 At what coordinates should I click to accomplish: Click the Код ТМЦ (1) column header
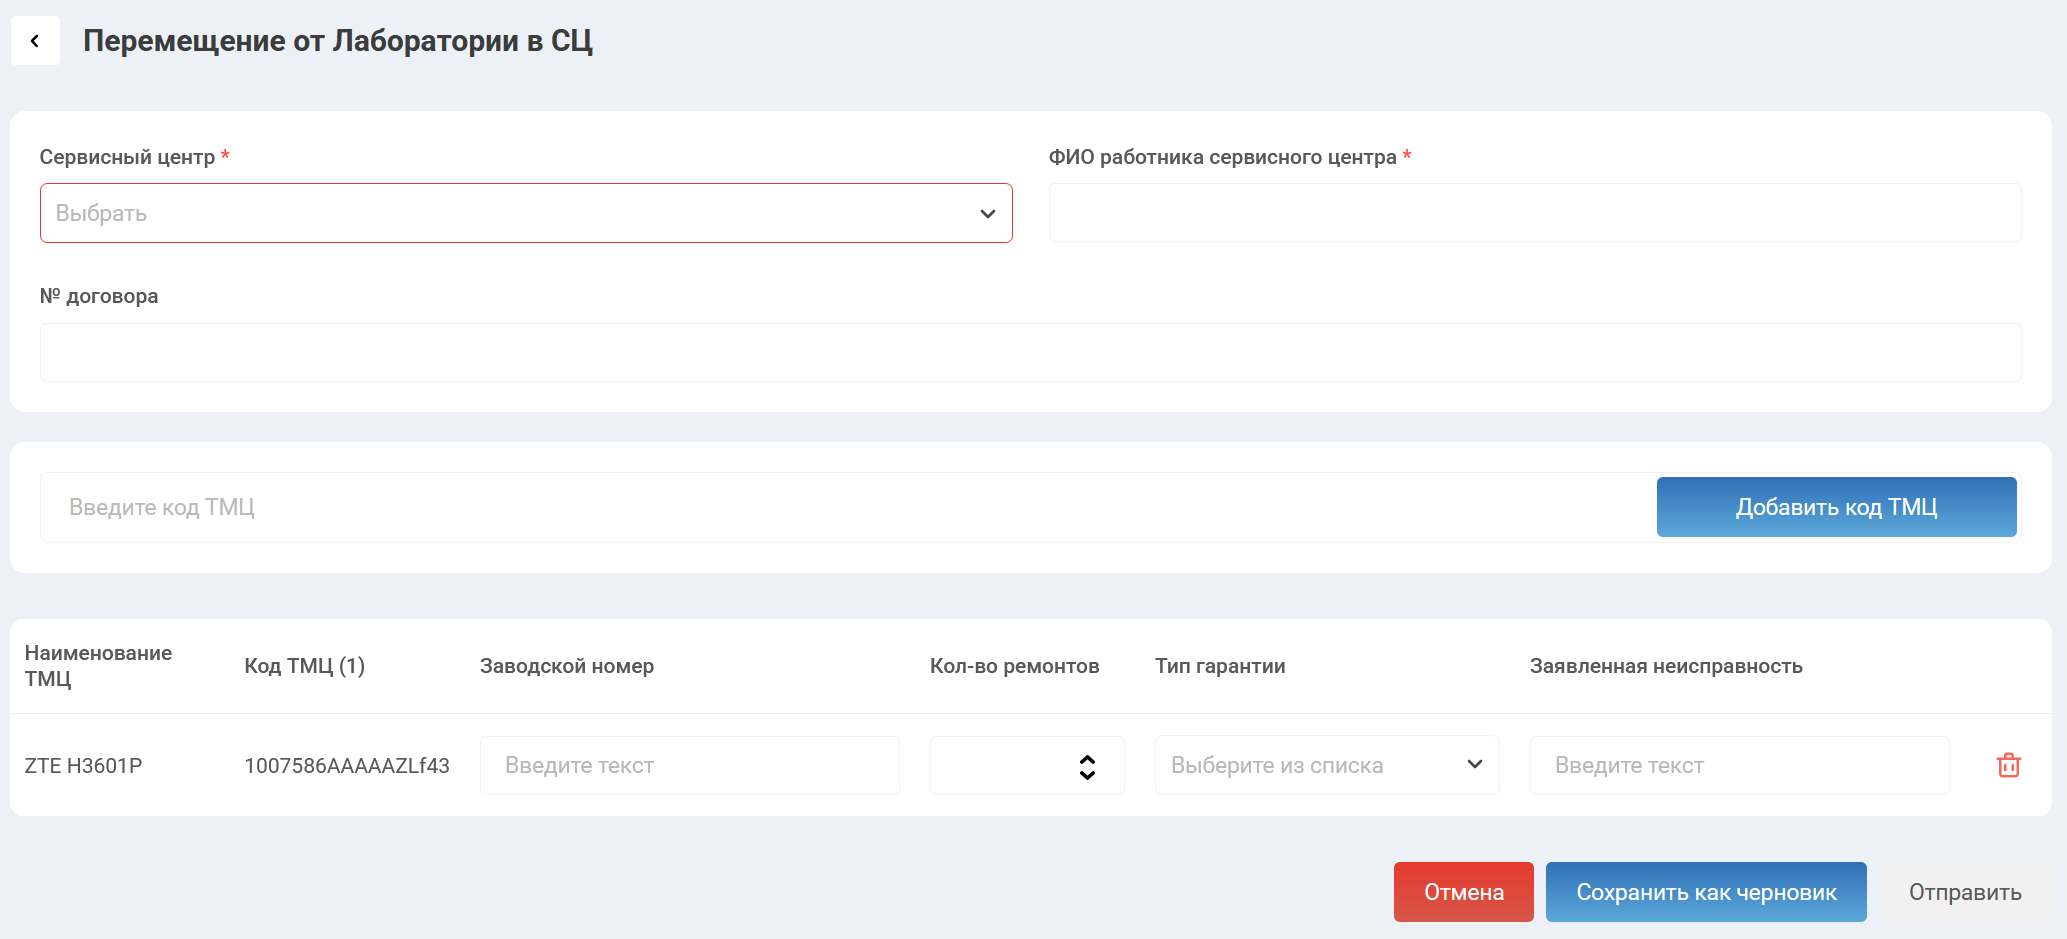click(304, 666)
